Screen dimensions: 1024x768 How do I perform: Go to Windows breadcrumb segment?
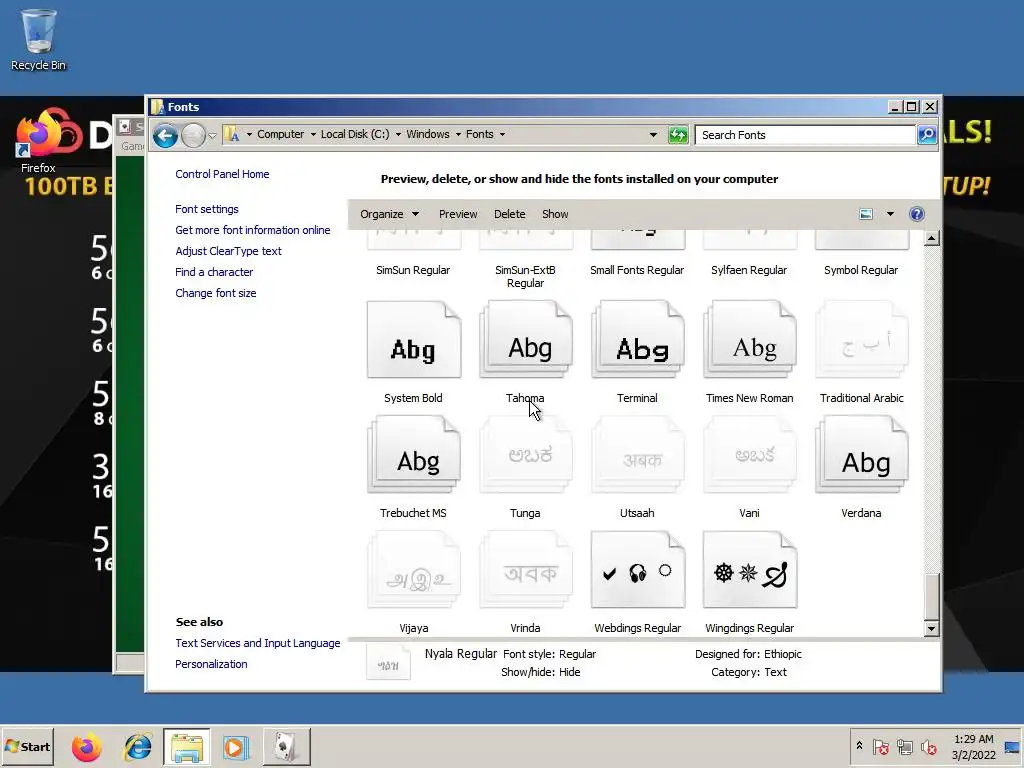point(428,135)
